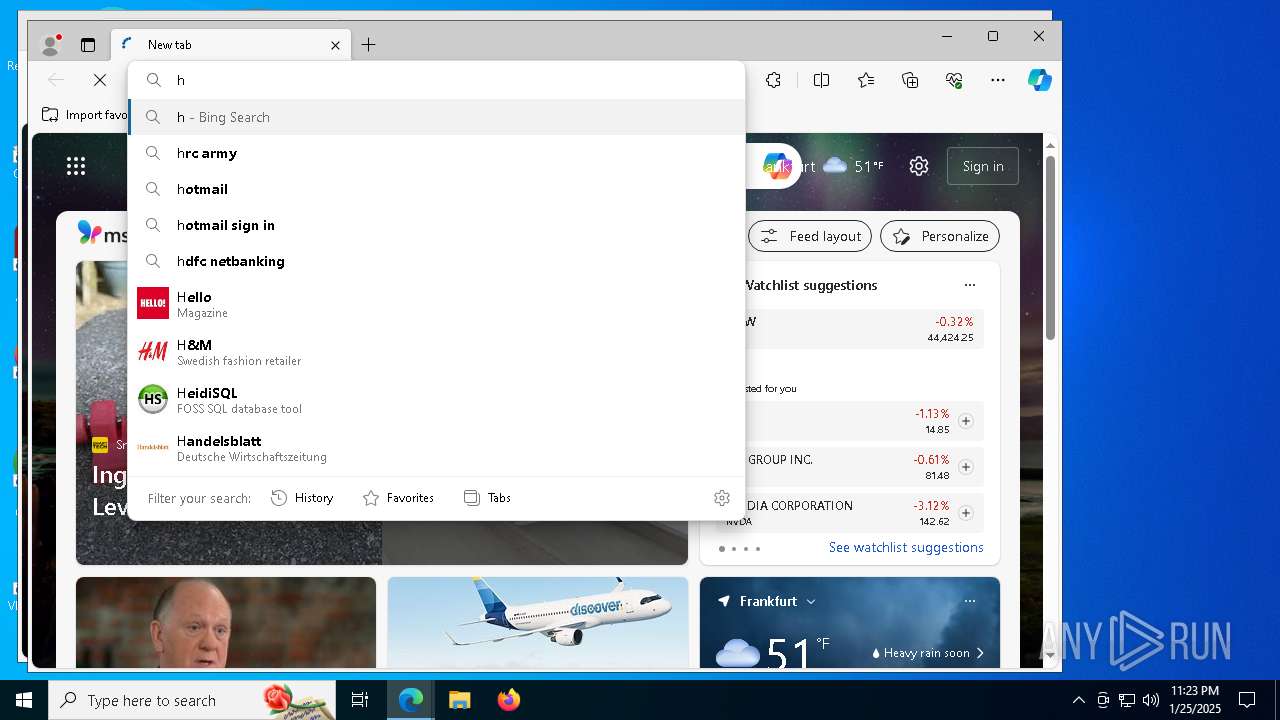Filter search by Tabs

(x=487, y=498)
